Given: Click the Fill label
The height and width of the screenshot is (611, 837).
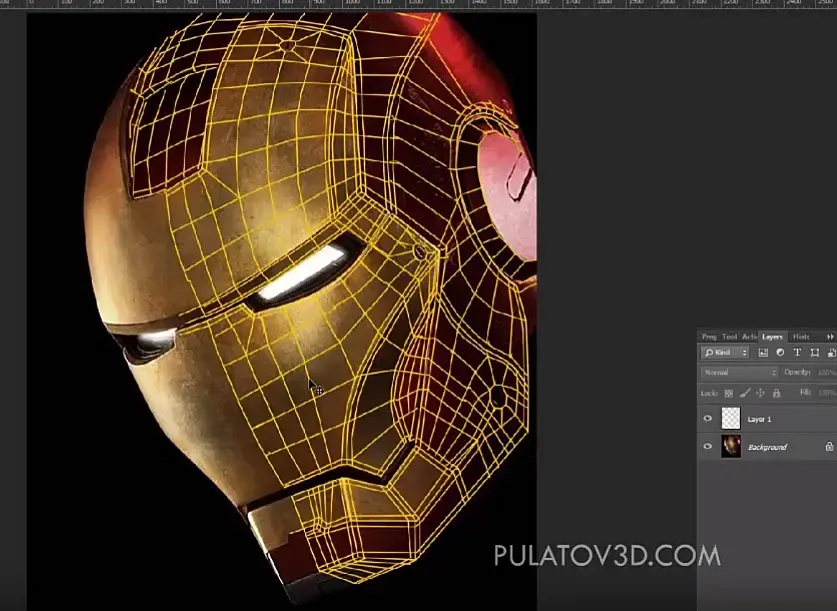Looking at the screenshot, I should (805, 392).
